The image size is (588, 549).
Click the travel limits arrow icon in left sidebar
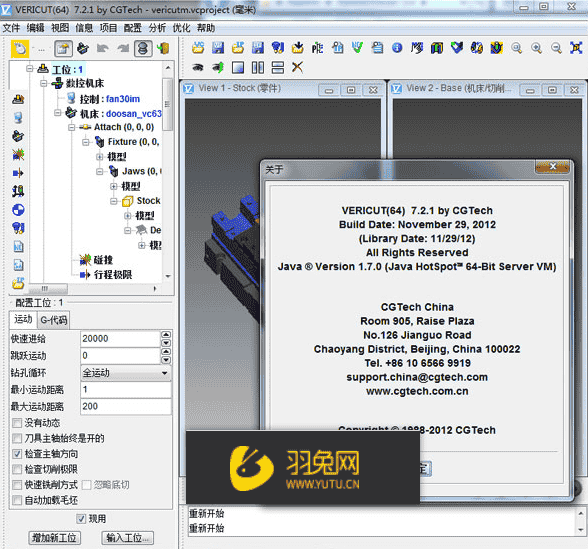[18, 173]
